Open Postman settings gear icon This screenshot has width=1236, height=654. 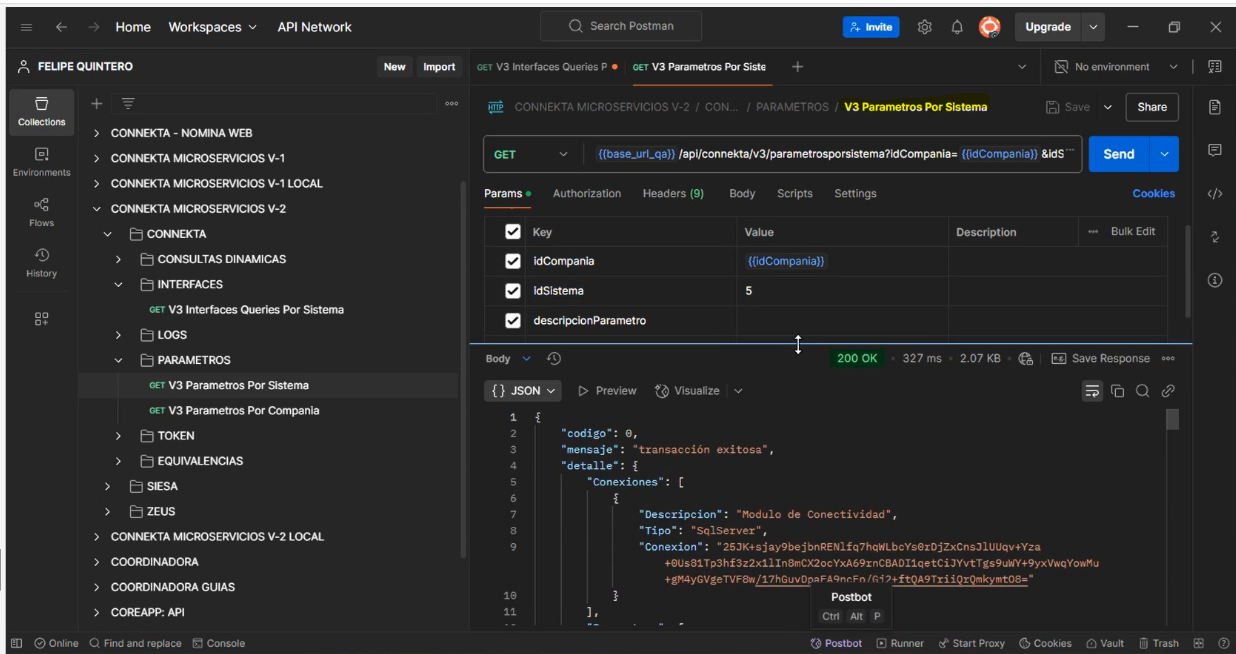pyautogui.click(x=925, y=27)
